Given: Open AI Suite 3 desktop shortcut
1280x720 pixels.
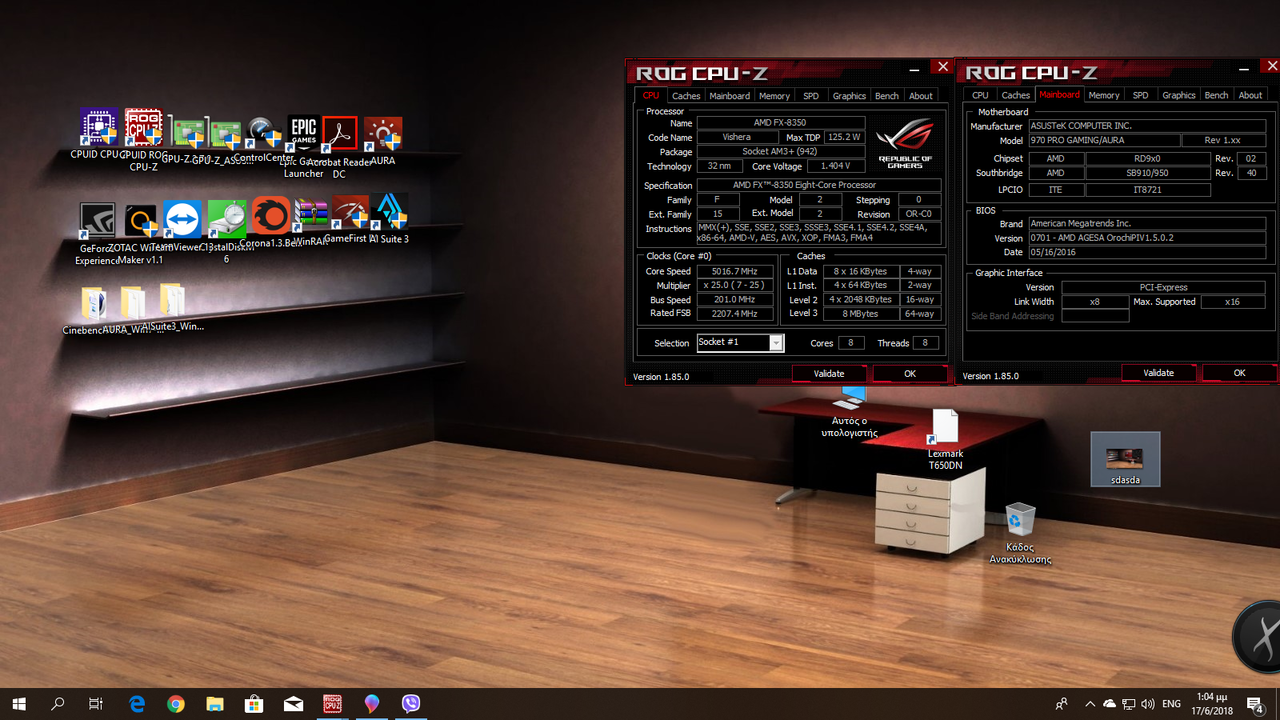Looking at the screenshot, I should pos(389,213).
